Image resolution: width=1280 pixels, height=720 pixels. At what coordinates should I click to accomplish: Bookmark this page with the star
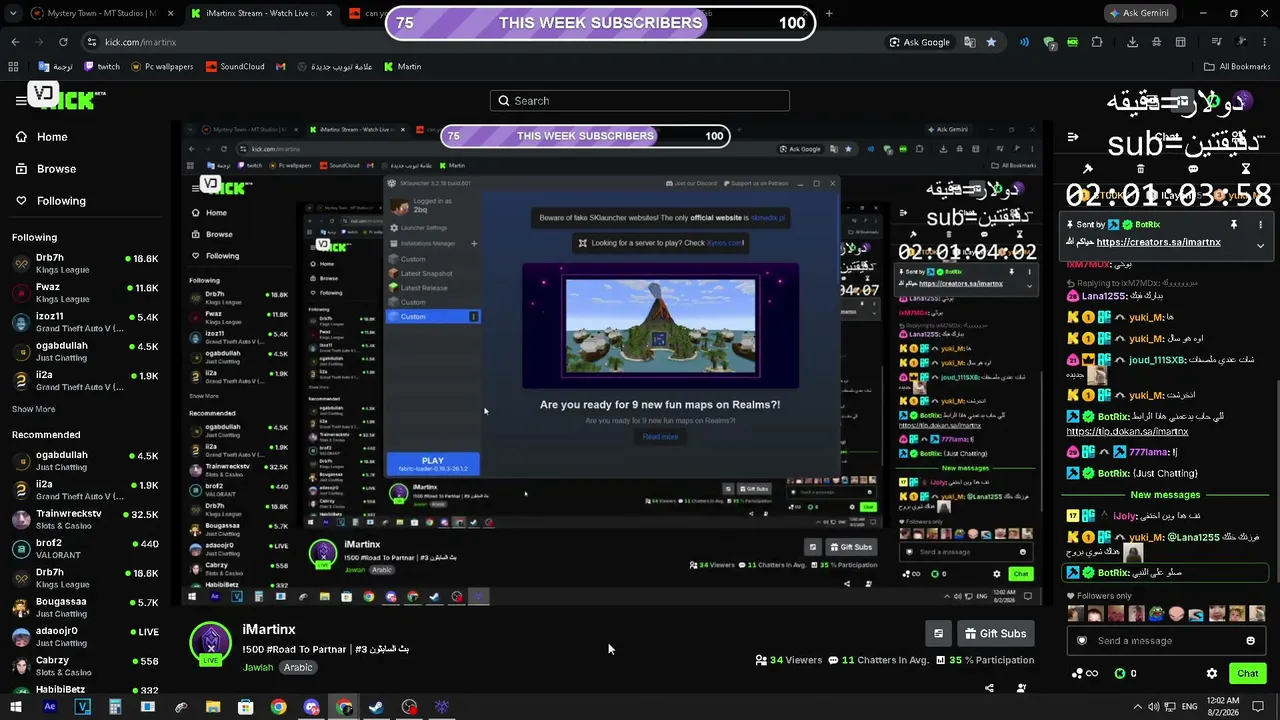[991, 42]
